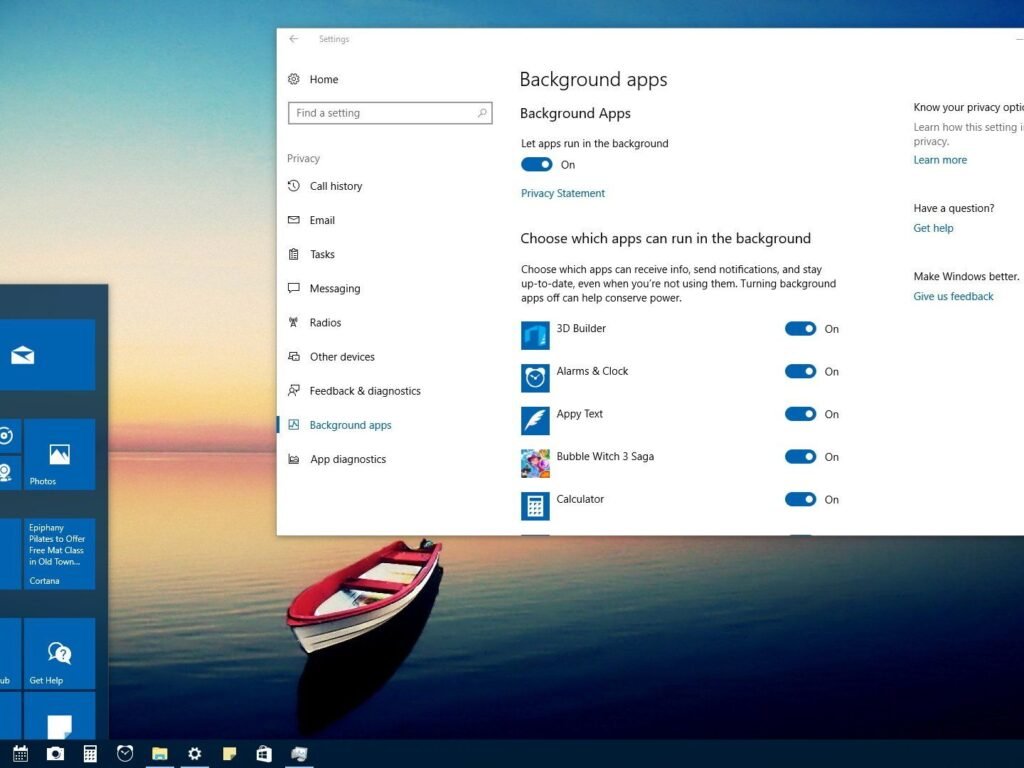The width and height of the screenshot is (1024, 768).
Task: Open the Photos tile in Start menu
Action: [59, 455]
